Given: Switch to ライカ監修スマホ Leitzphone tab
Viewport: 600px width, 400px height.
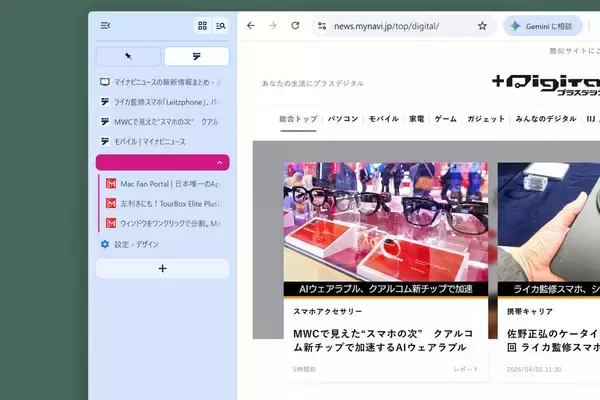Looking at the screenshot, I should pos(162,102).
